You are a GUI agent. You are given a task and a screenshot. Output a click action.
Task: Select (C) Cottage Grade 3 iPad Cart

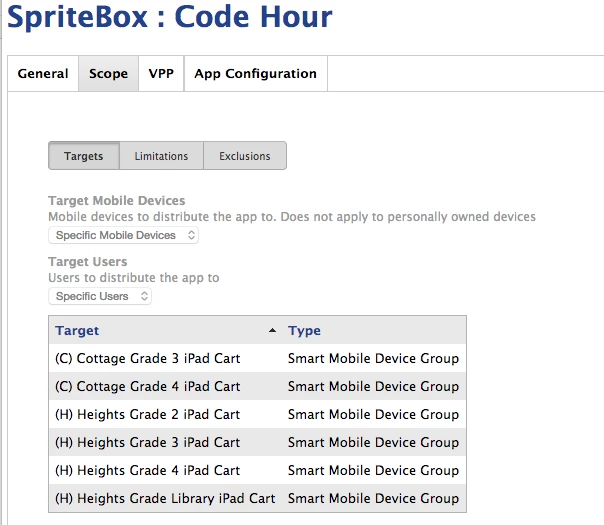tap(148, 358)
